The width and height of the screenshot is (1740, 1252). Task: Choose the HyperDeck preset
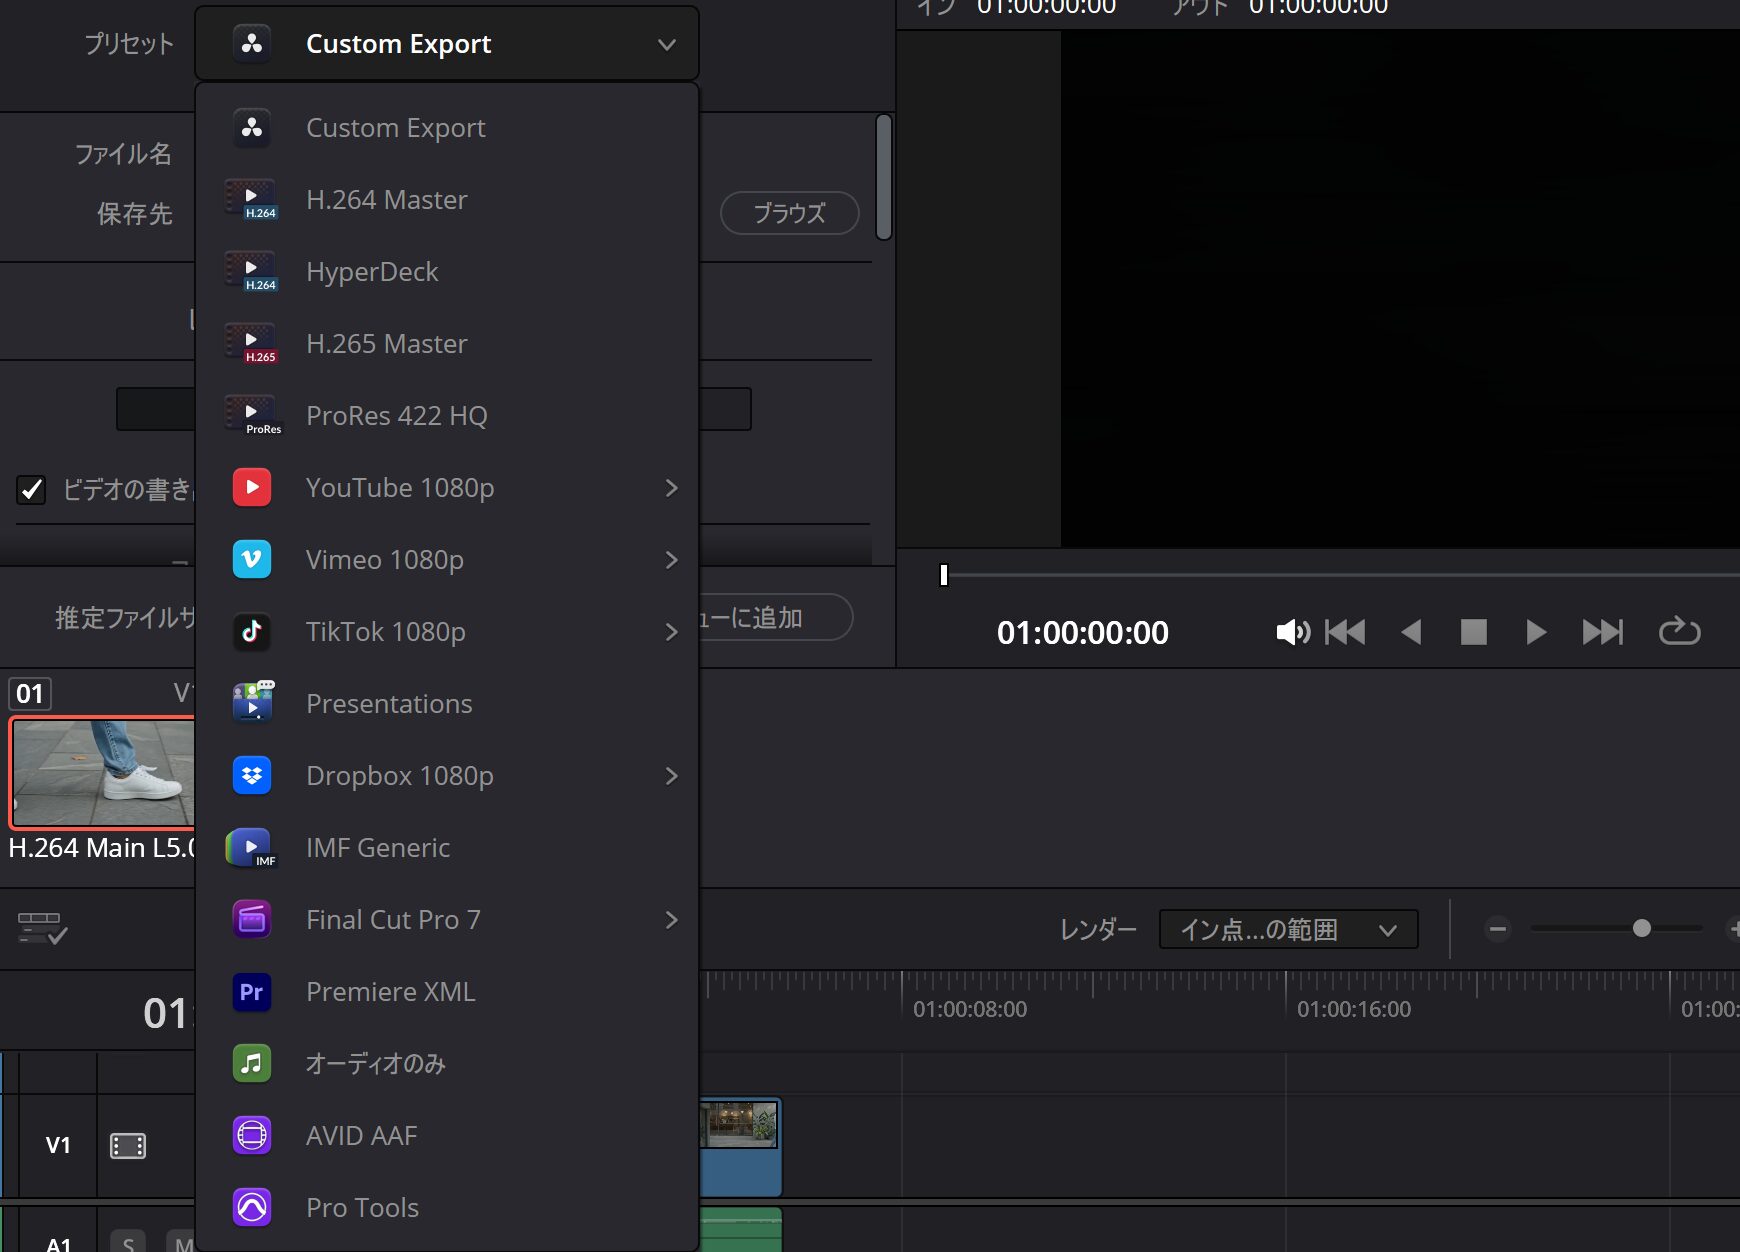coord(446,272)
